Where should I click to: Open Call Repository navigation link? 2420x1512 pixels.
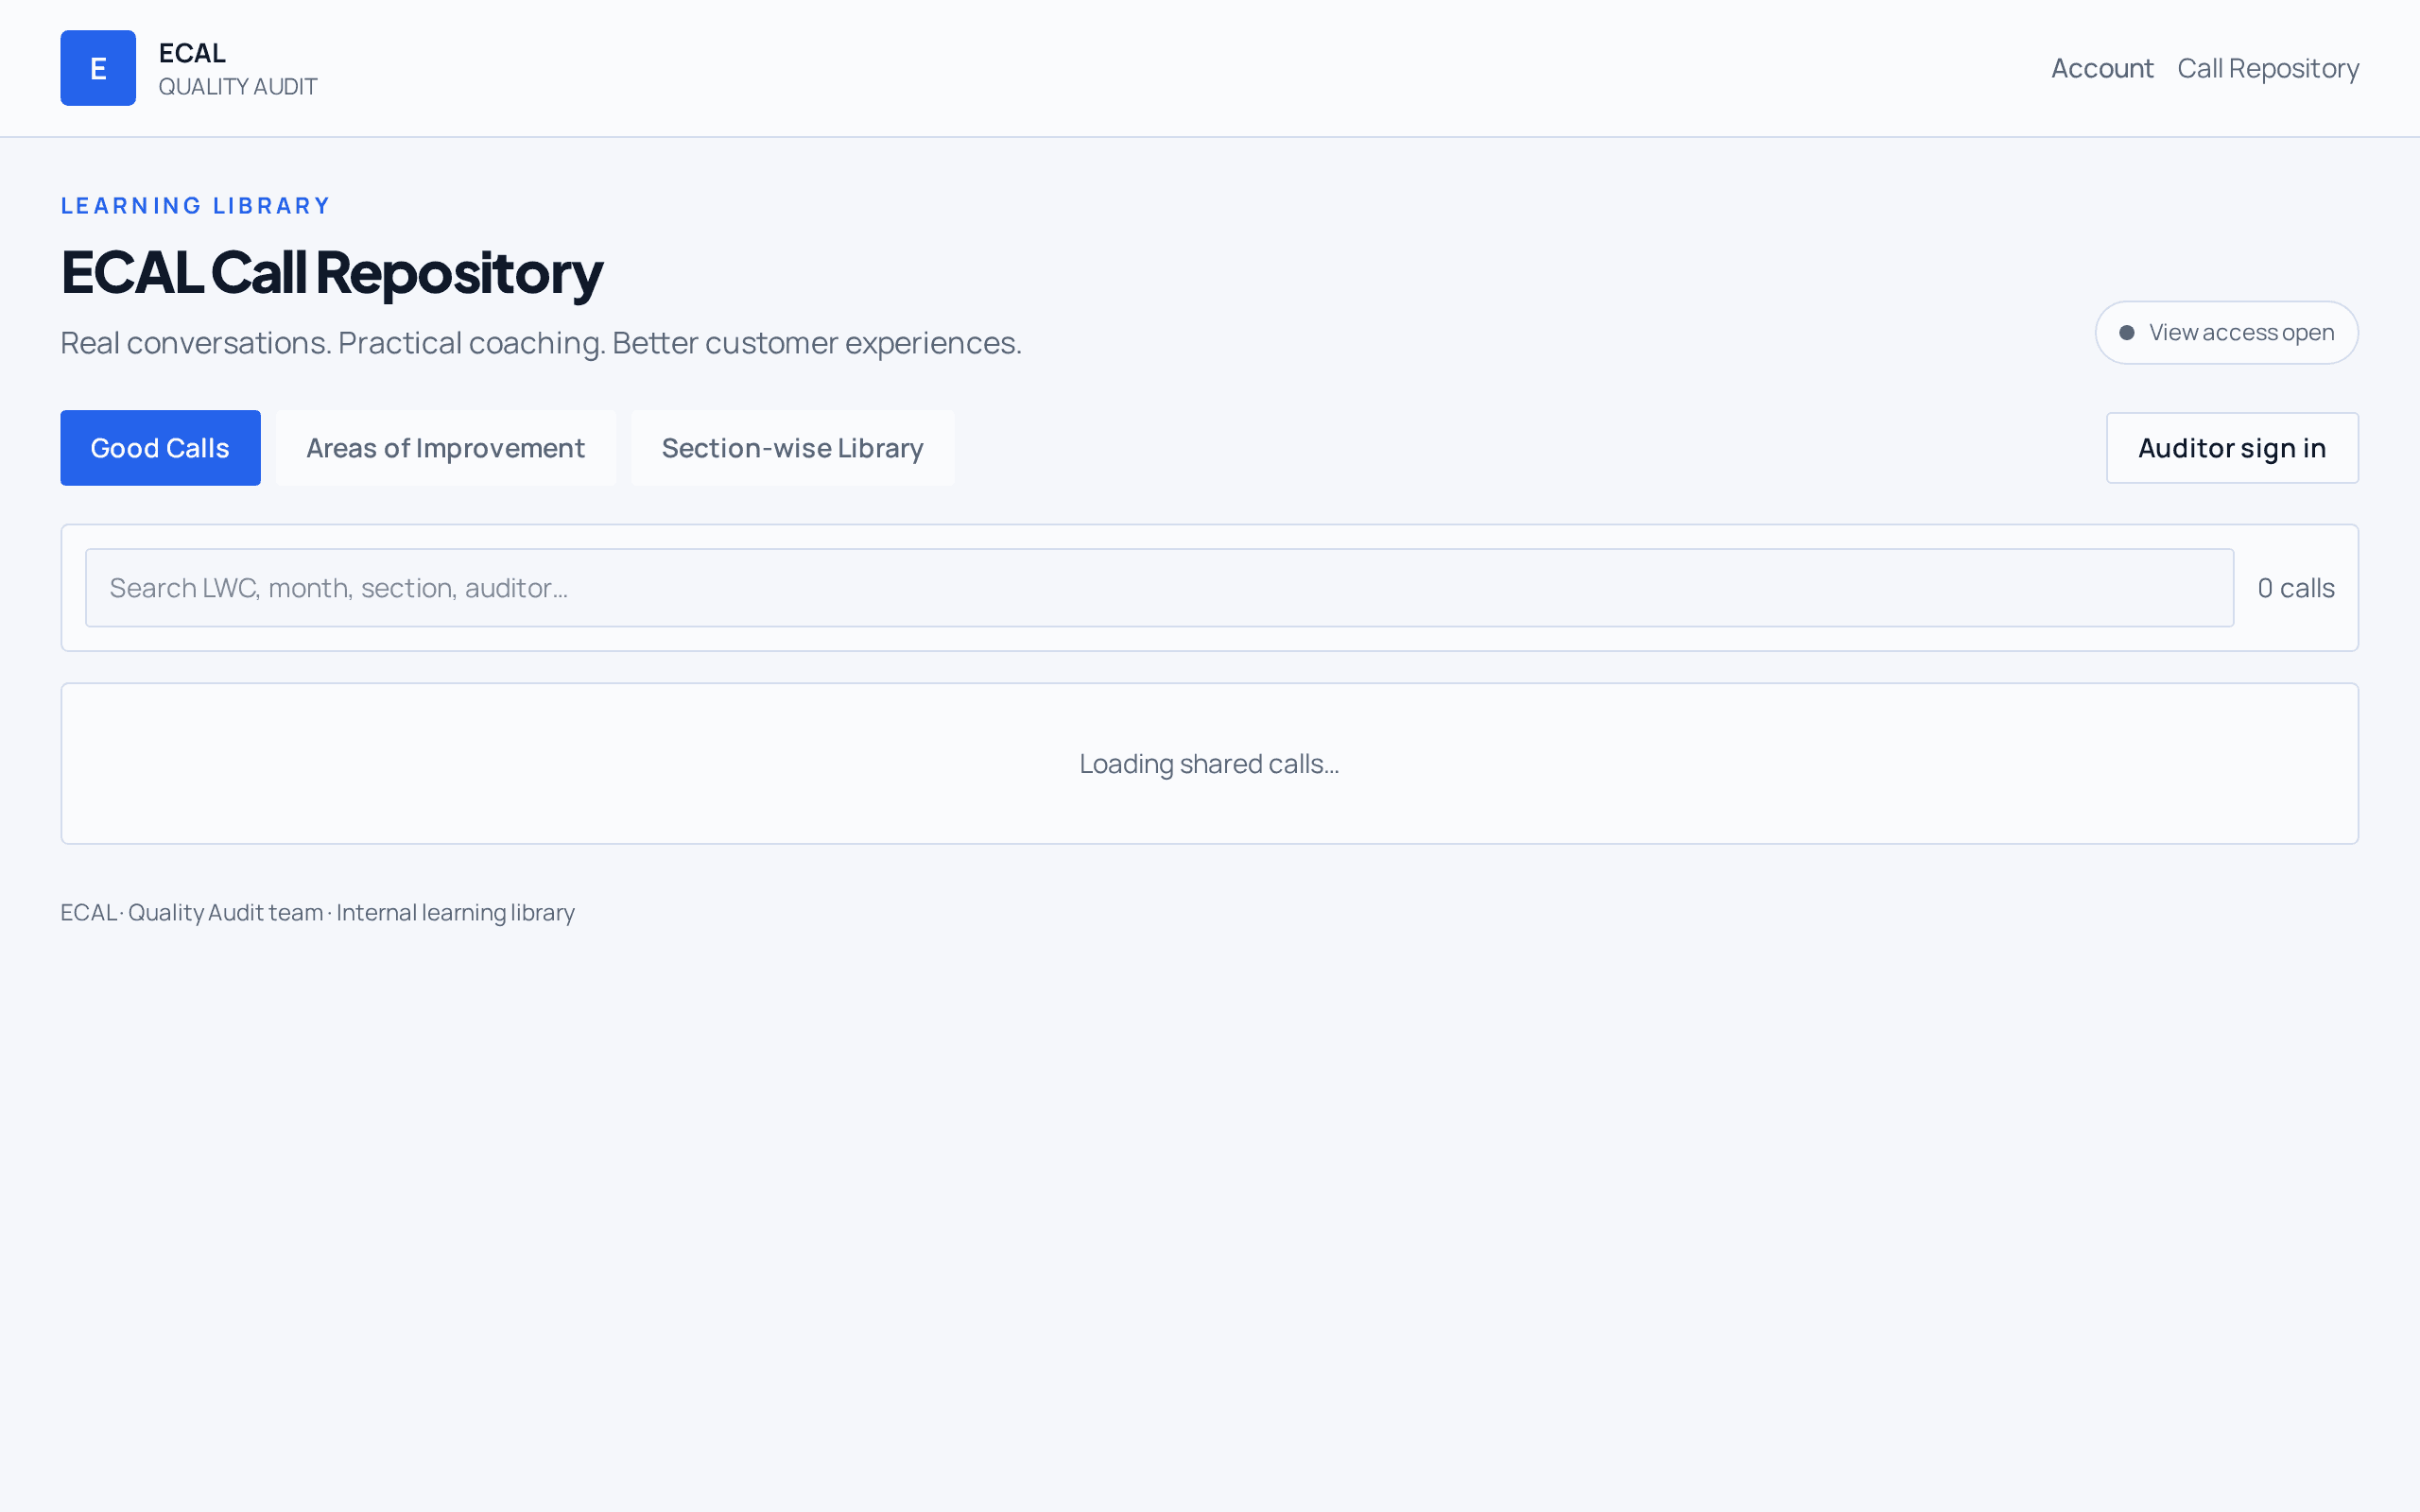click(2268, 68)
